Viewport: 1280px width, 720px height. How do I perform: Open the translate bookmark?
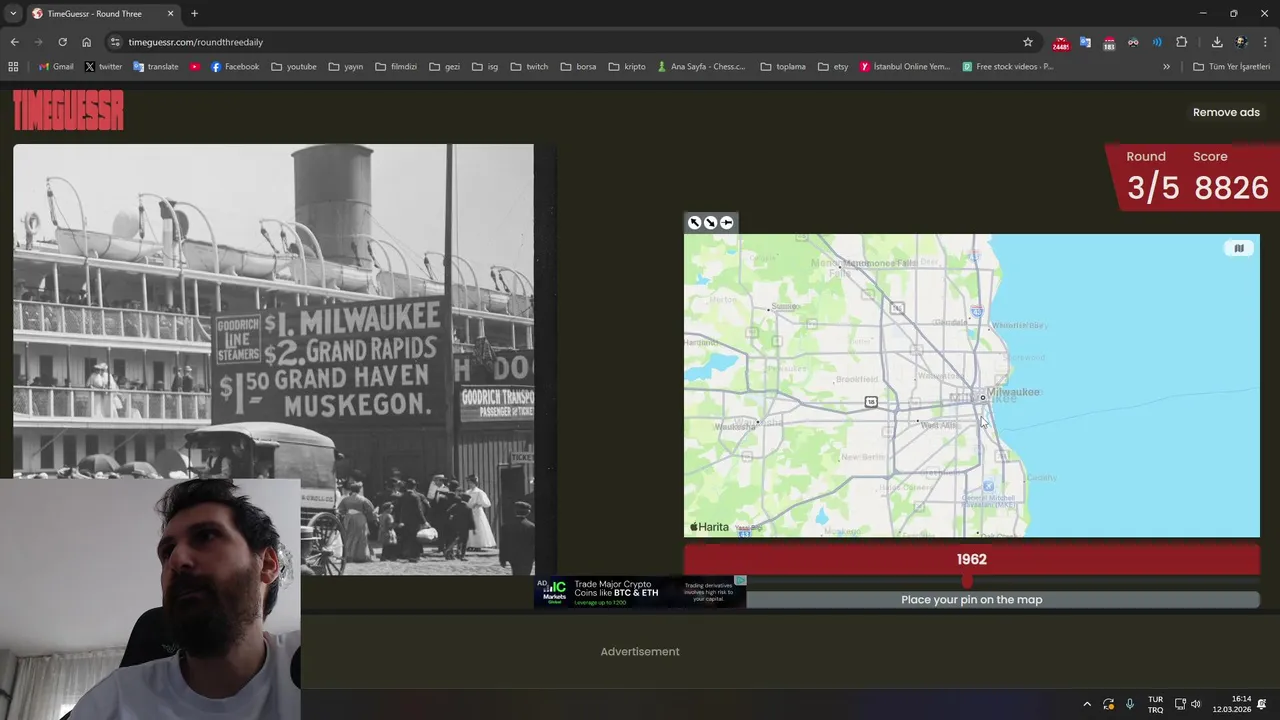(x=156, y=67)
